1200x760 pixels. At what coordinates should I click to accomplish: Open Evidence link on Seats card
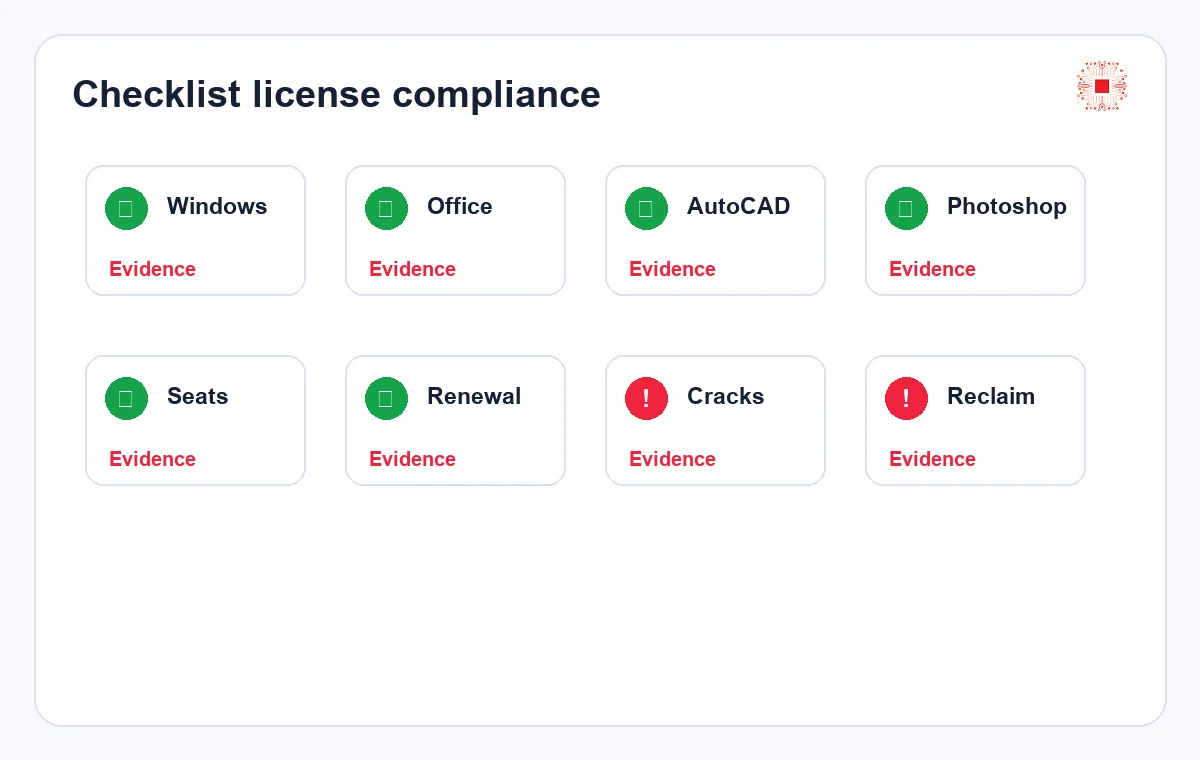pos(152,459)
